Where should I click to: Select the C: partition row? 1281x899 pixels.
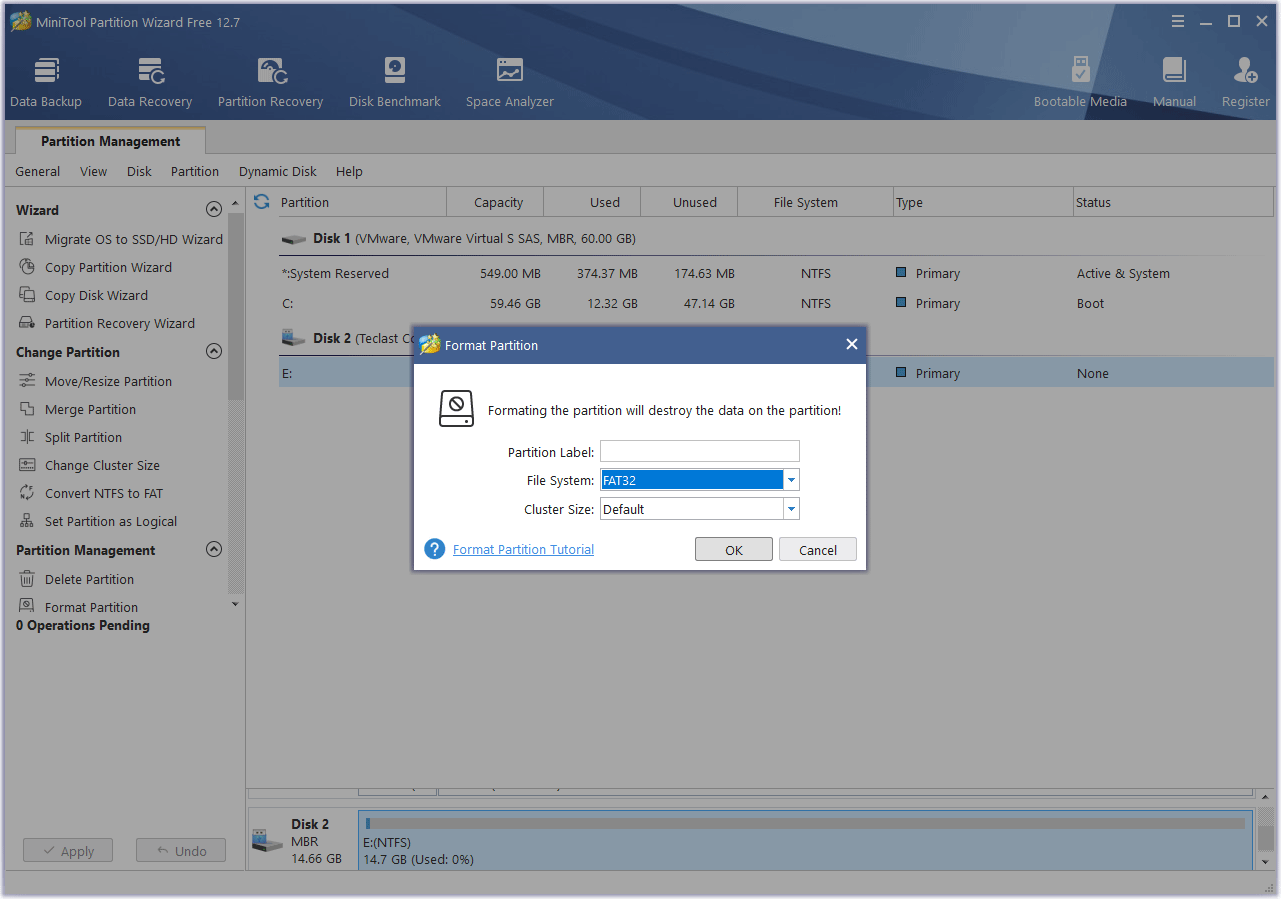tap(776, 303)
